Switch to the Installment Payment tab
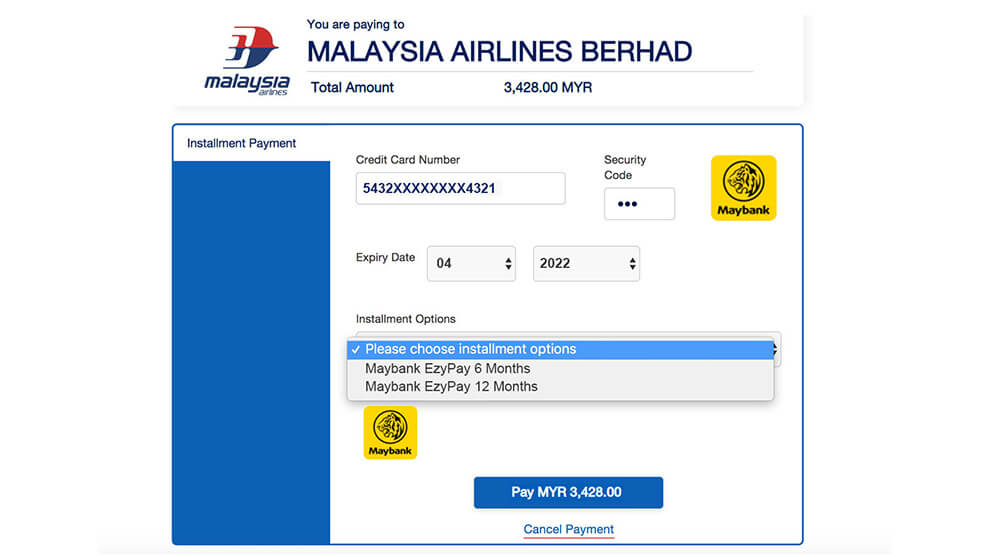 [242, 143]
